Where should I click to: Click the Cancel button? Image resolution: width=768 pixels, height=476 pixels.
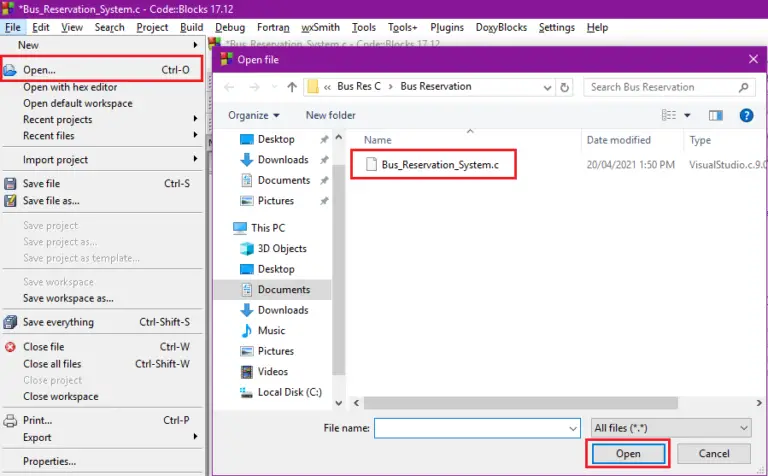point(714,454)
